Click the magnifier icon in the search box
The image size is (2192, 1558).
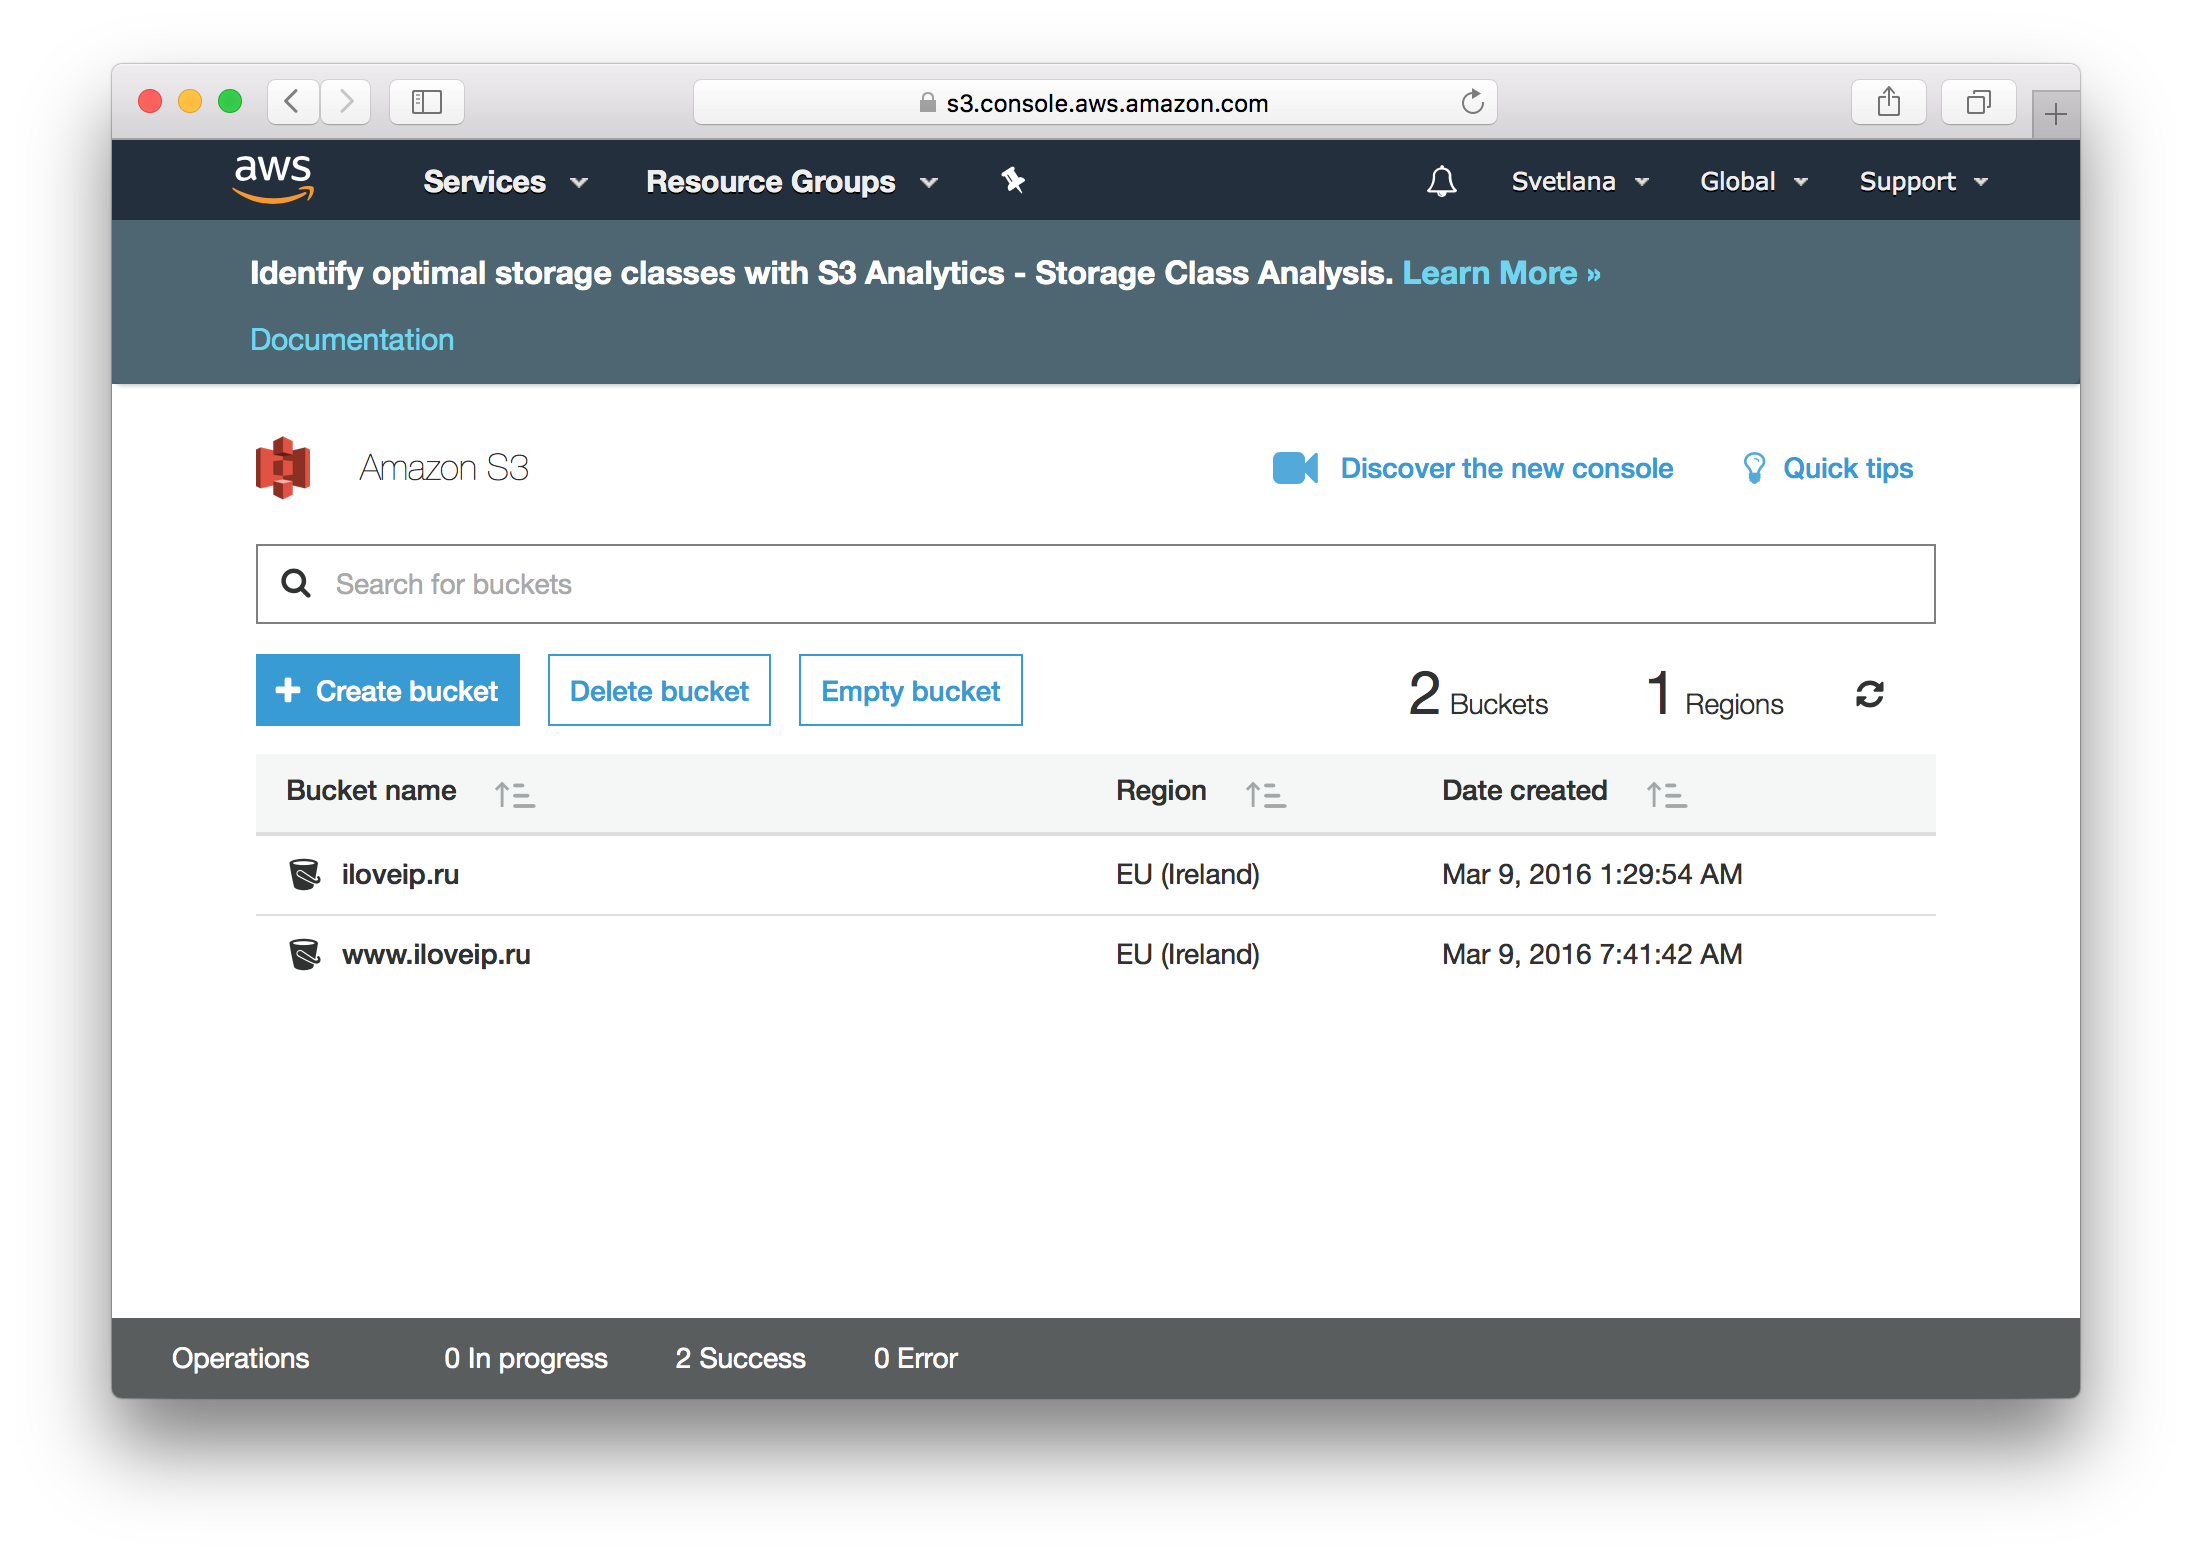click(296, 583)
